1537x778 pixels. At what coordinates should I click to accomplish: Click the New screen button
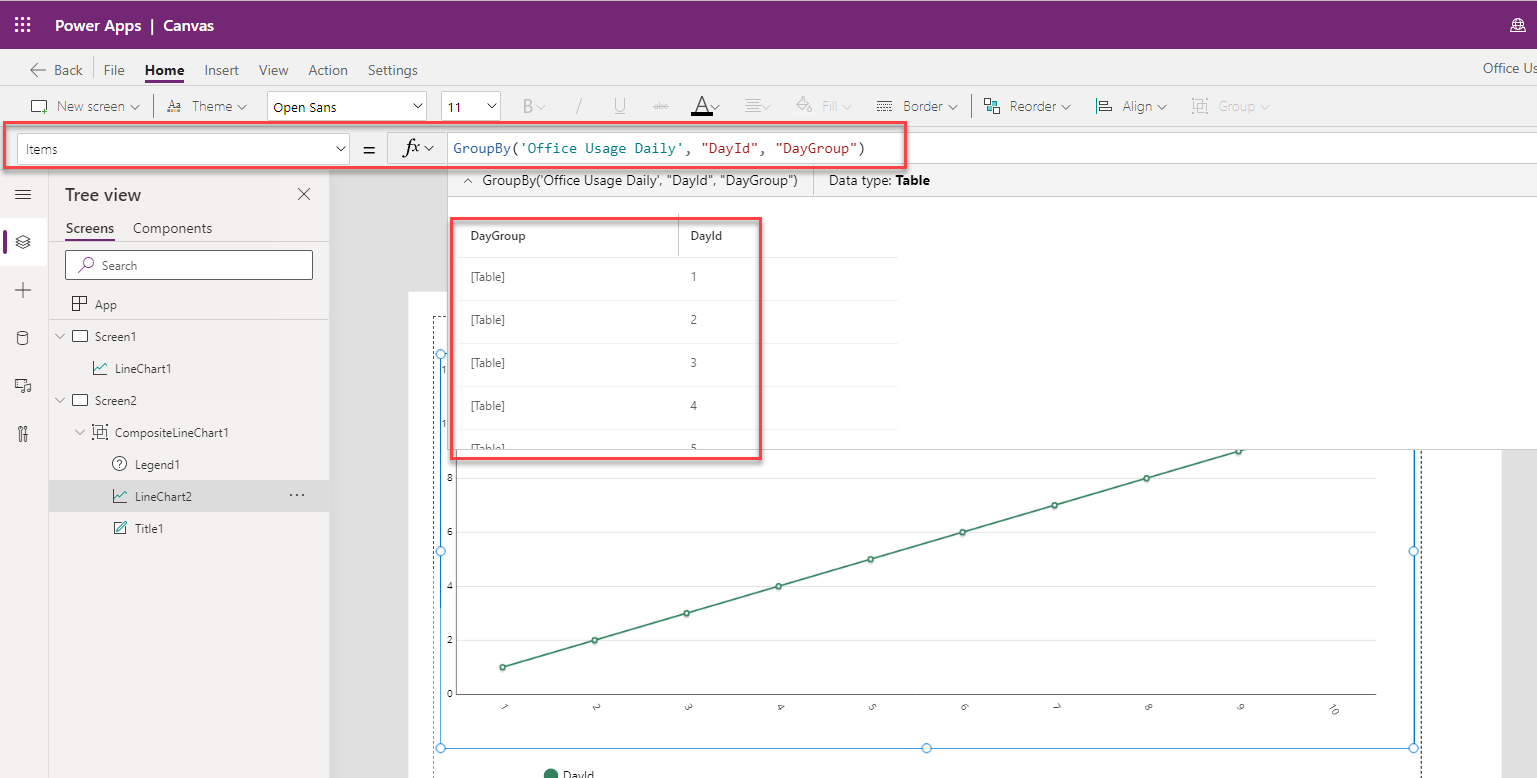pos(85,106)
